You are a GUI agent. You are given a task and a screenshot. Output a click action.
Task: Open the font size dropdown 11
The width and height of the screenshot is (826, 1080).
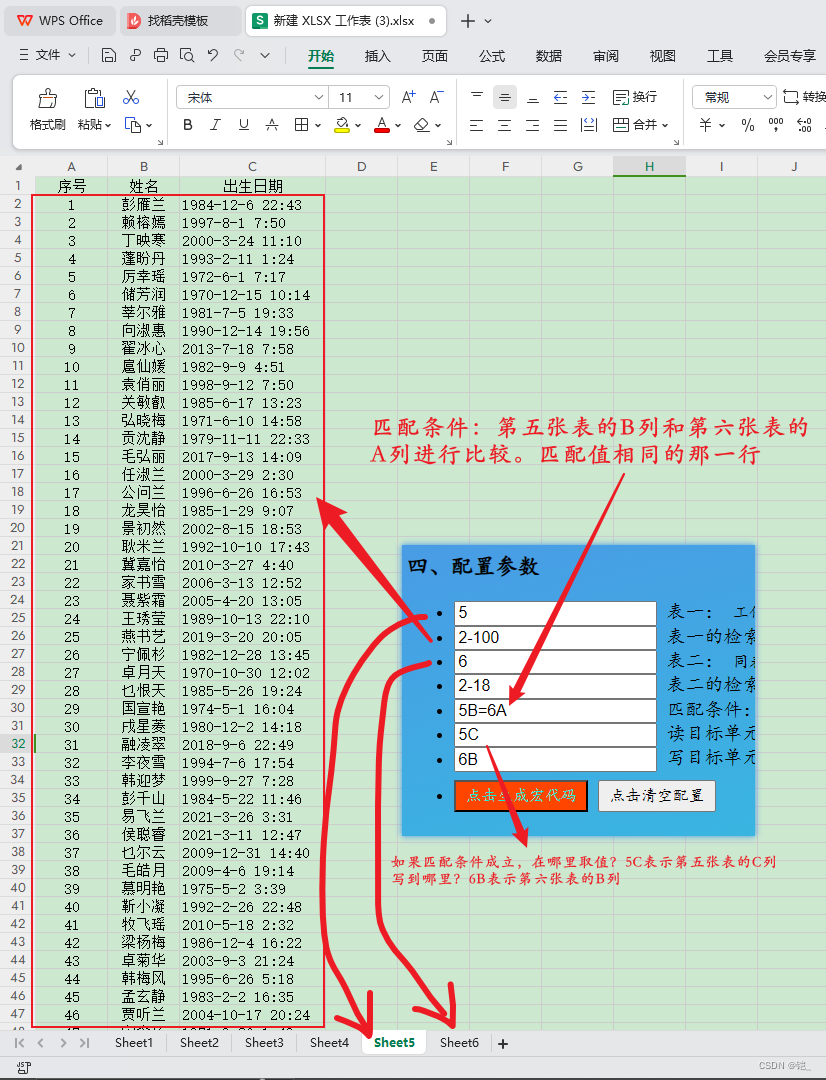pos(379,98)
